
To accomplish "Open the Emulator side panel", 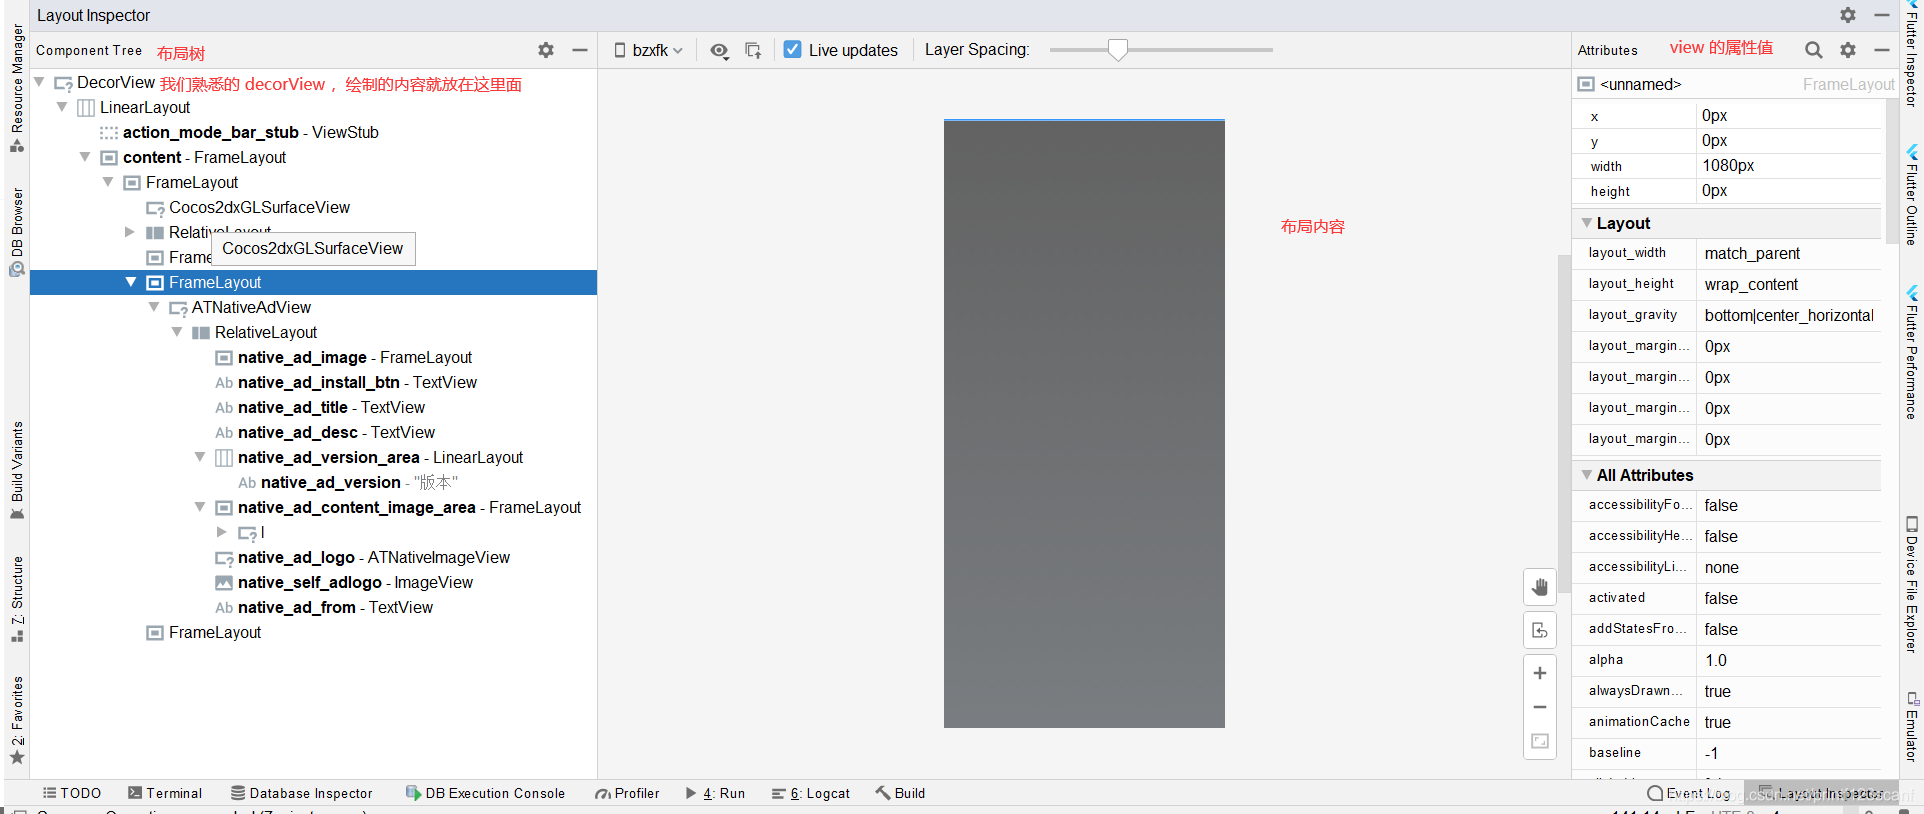I will pyautogui.click(x=1912, y=726).
